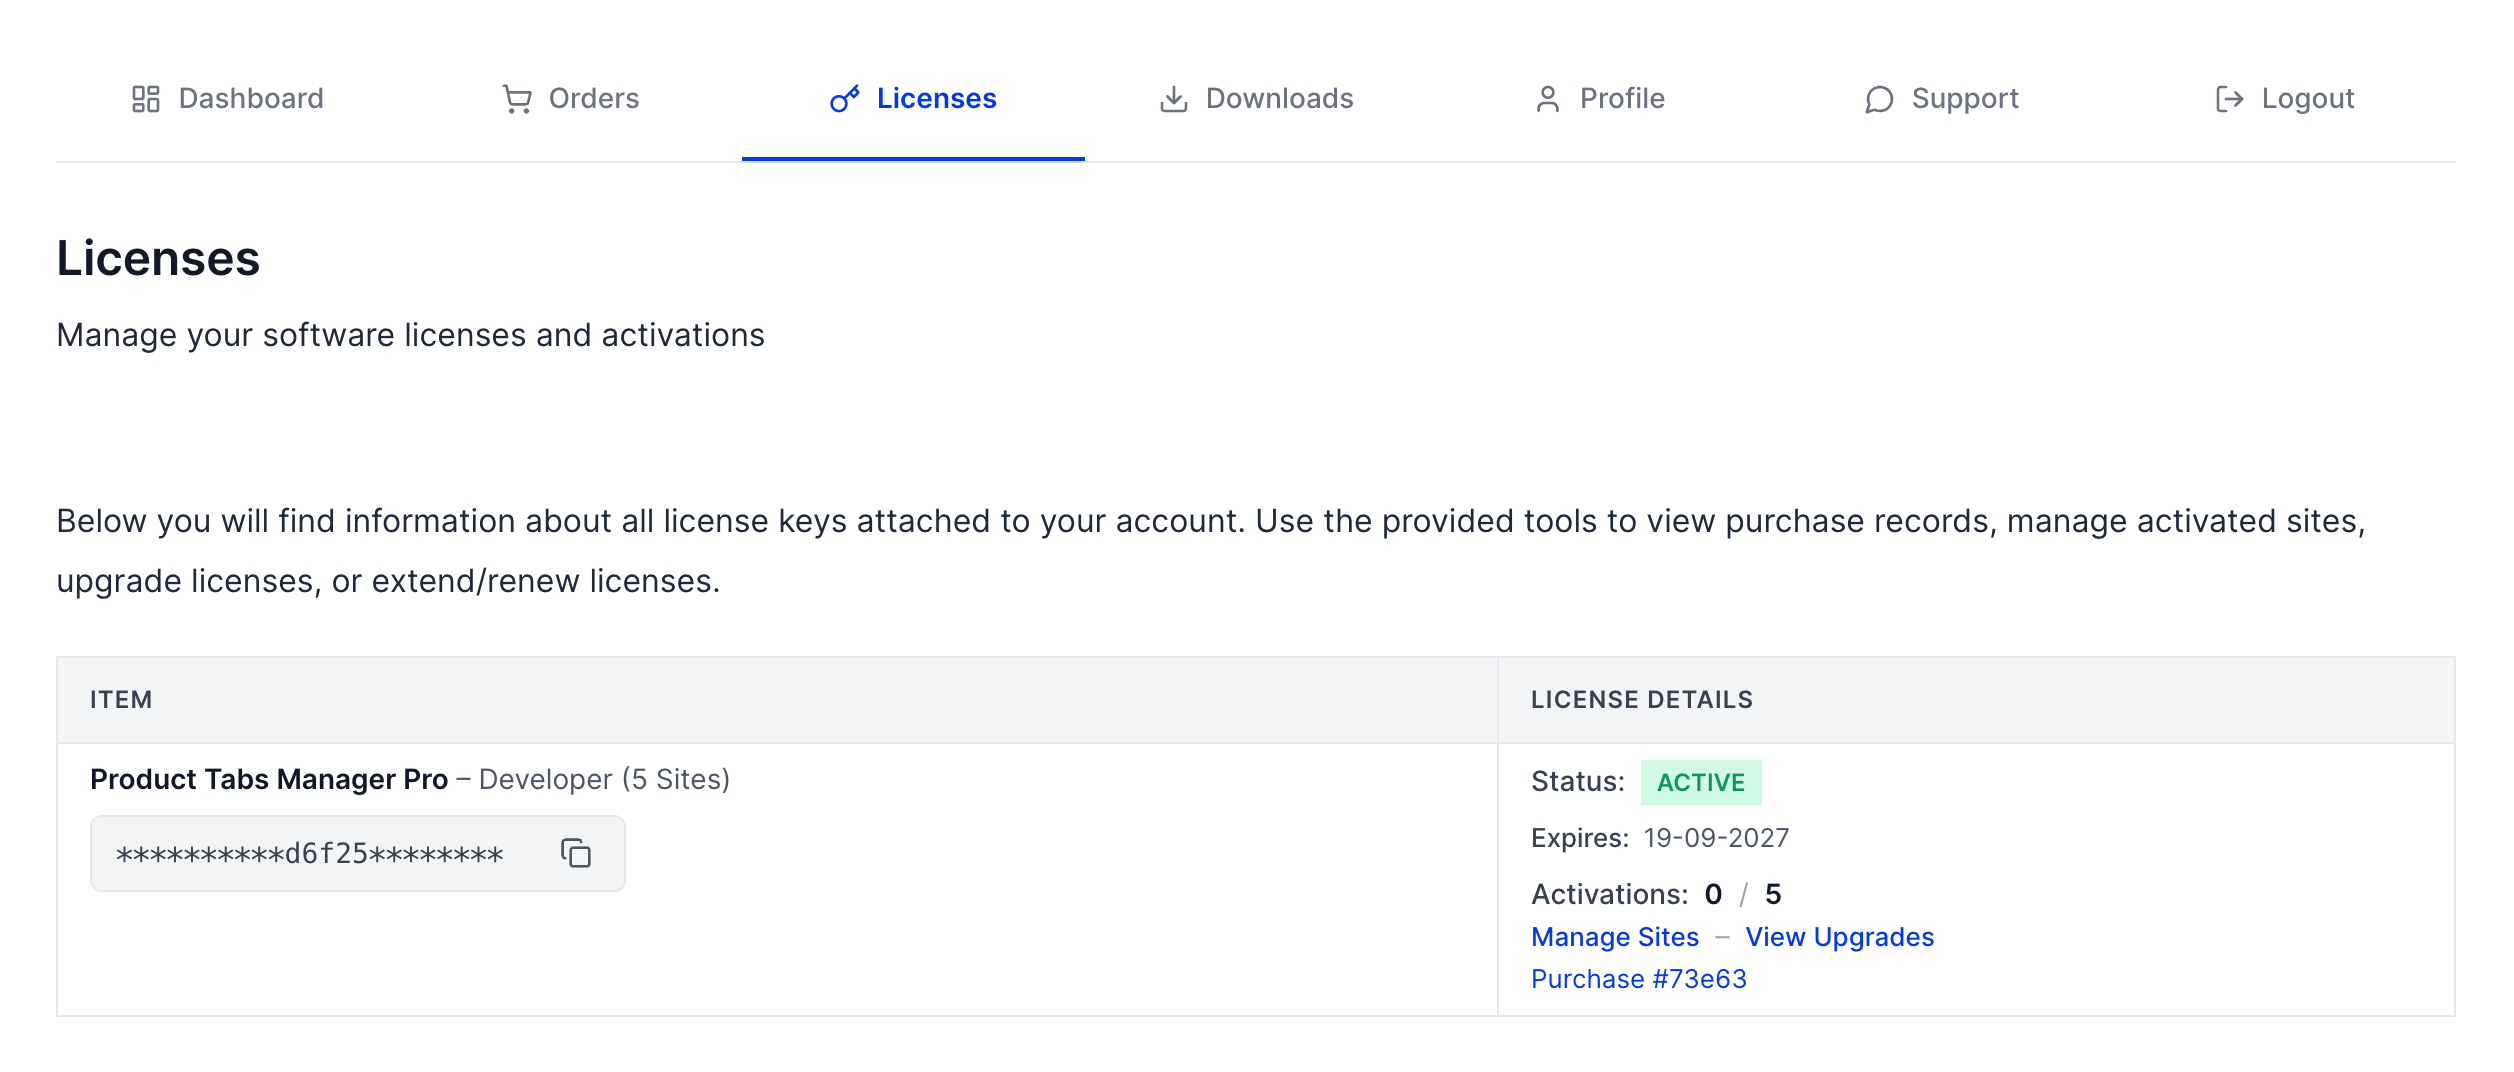The image size is (2514, 1072).
Task: Switch to the Orders tab
Action: tap(571, 99)
